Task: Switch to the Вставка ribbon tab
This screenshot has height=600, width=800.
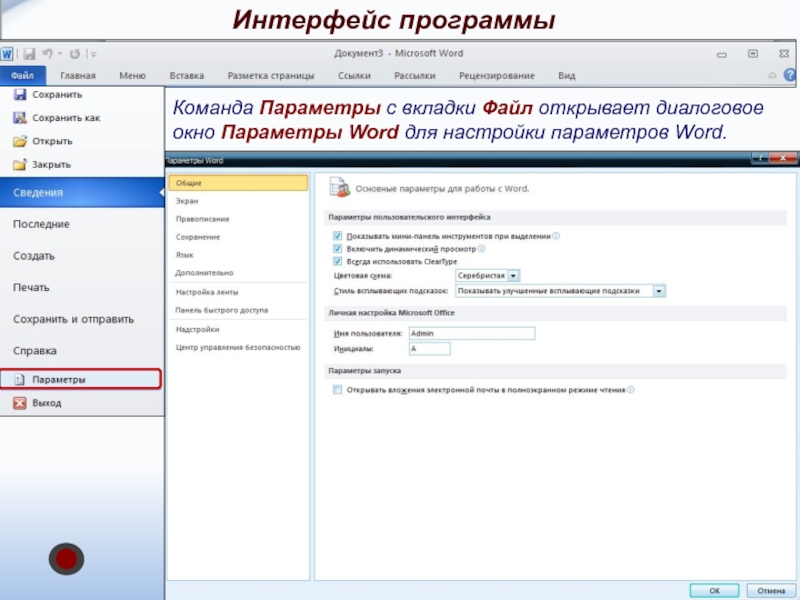Action: (186, 75)
